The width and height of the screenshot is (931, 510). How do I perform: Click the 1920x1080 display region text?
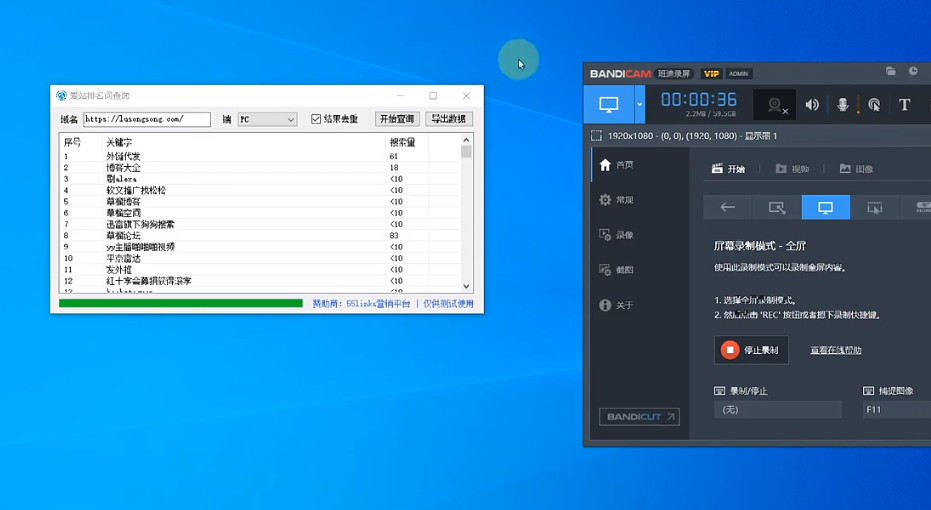[692, 136]
